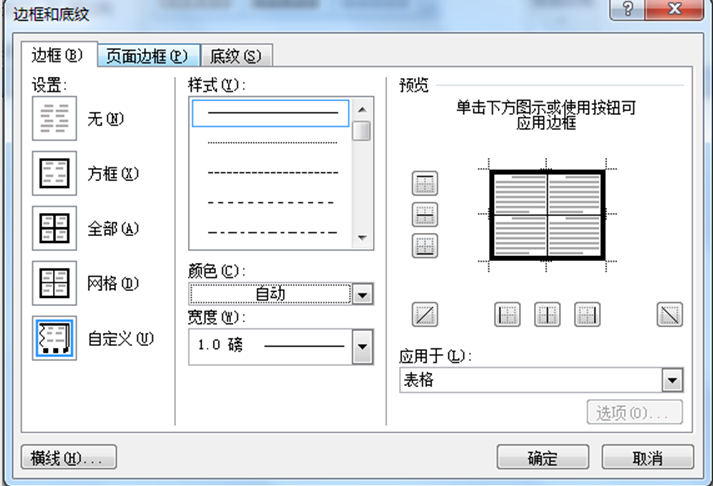Apply the 全部 all-borders setting
The width and height of the screenshot is (713, 486).
tap(54, 229)
